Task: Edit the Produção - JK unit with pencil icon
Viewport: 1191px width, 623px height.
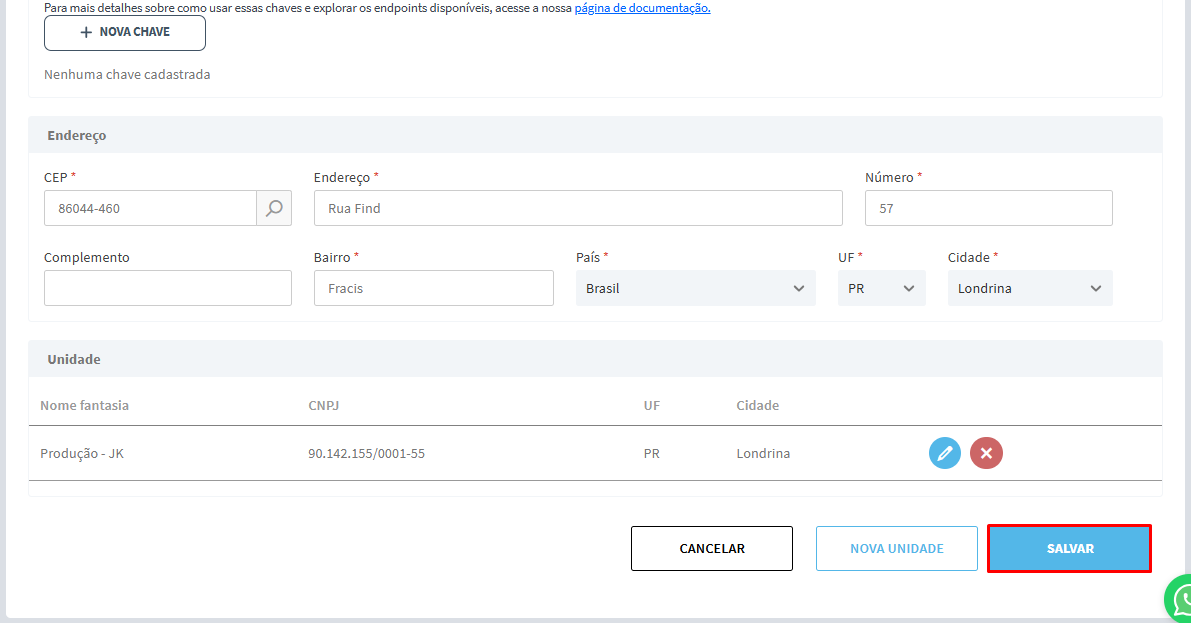Action: click(x=944, y=453)
